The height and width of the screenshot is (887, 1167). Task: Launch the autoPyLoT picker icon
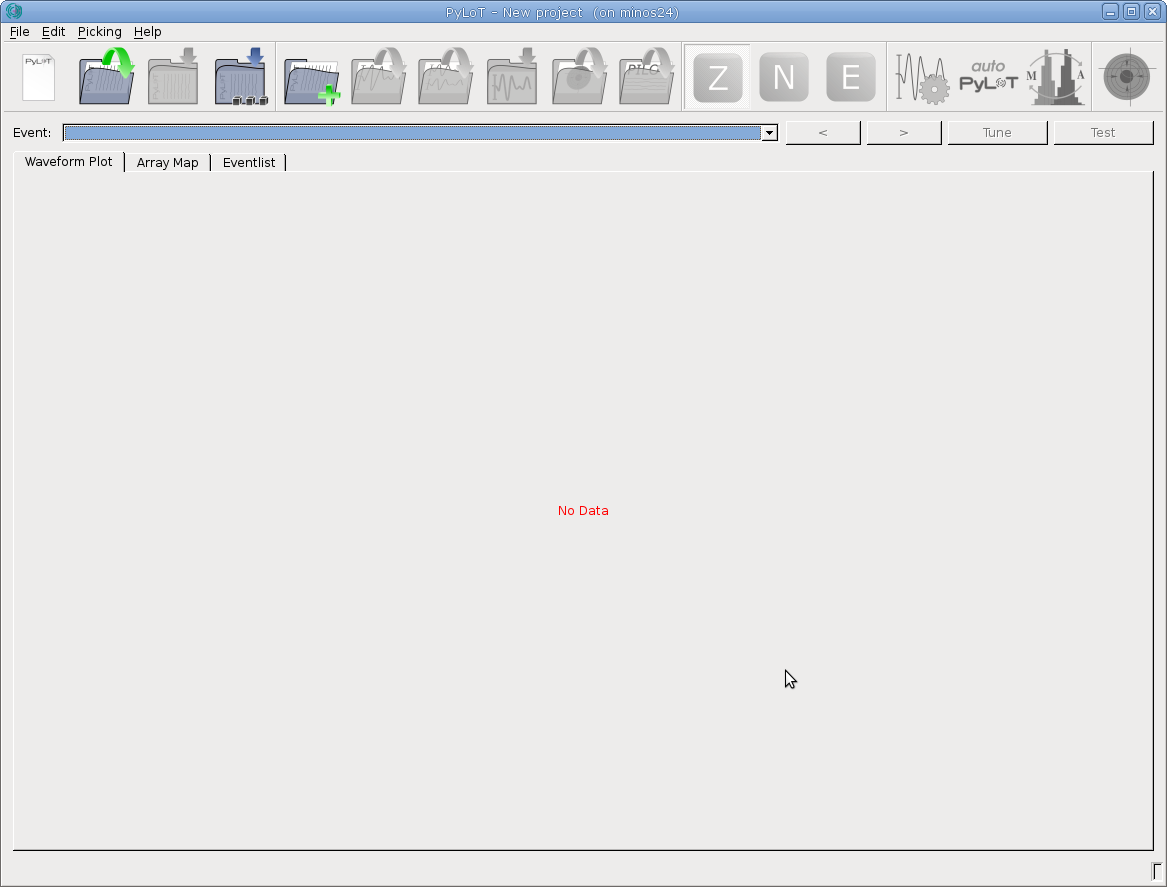[x=988, y=77]
